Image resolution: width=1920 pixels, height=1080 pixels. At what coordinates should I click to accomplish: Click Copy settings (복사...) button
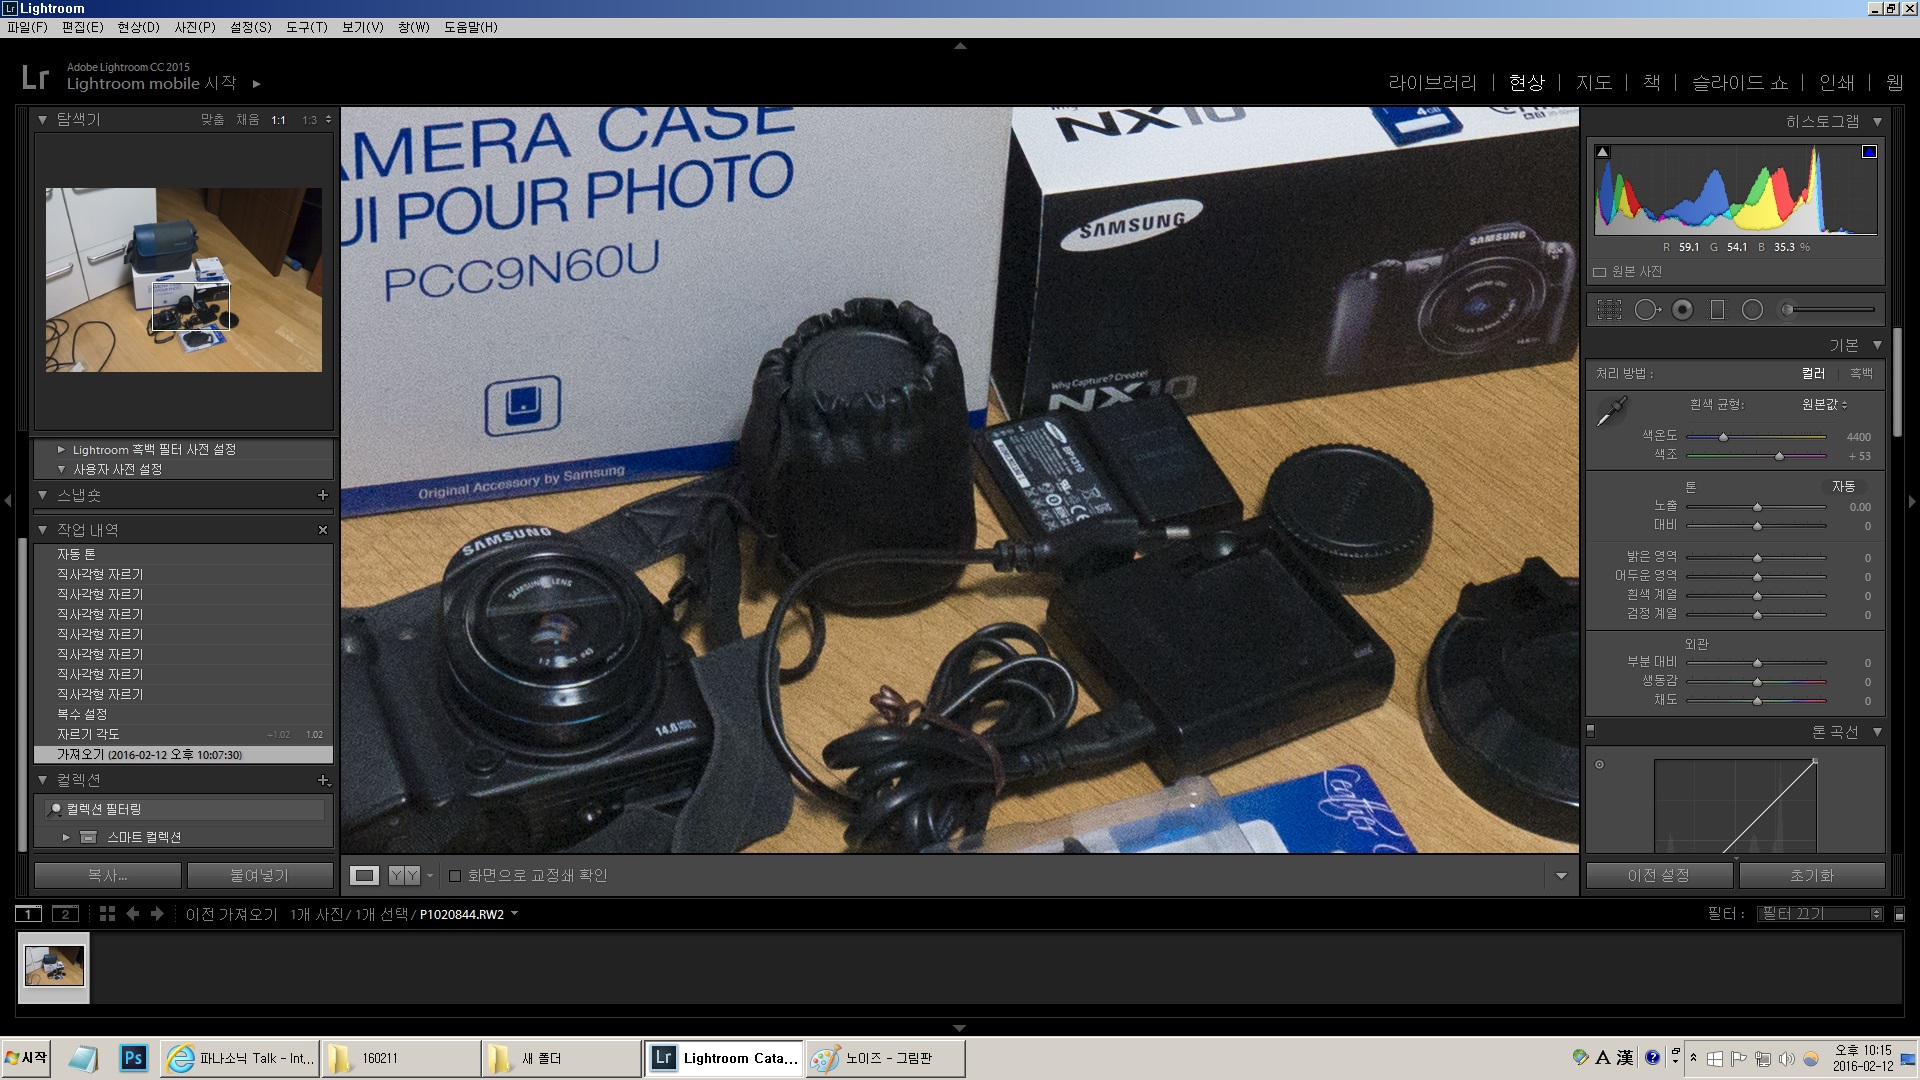[108, 876]
